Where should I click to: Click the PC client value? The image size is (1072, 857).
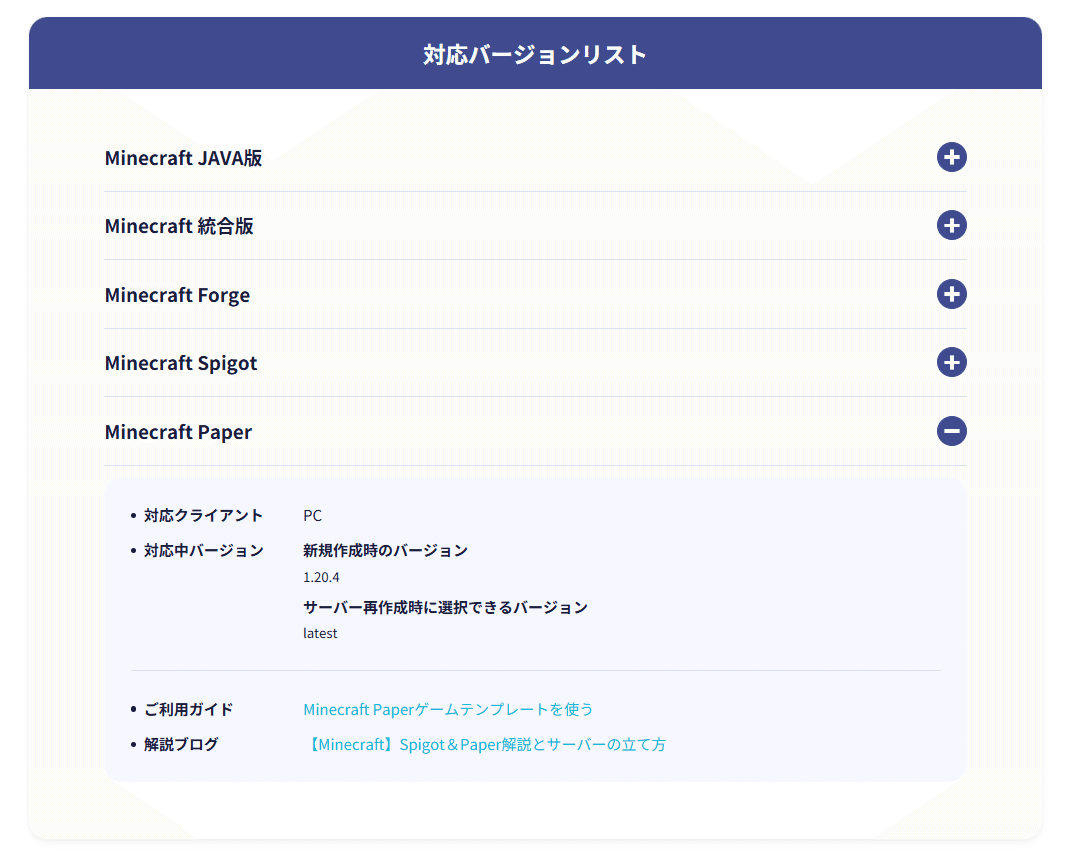[312, 515]
